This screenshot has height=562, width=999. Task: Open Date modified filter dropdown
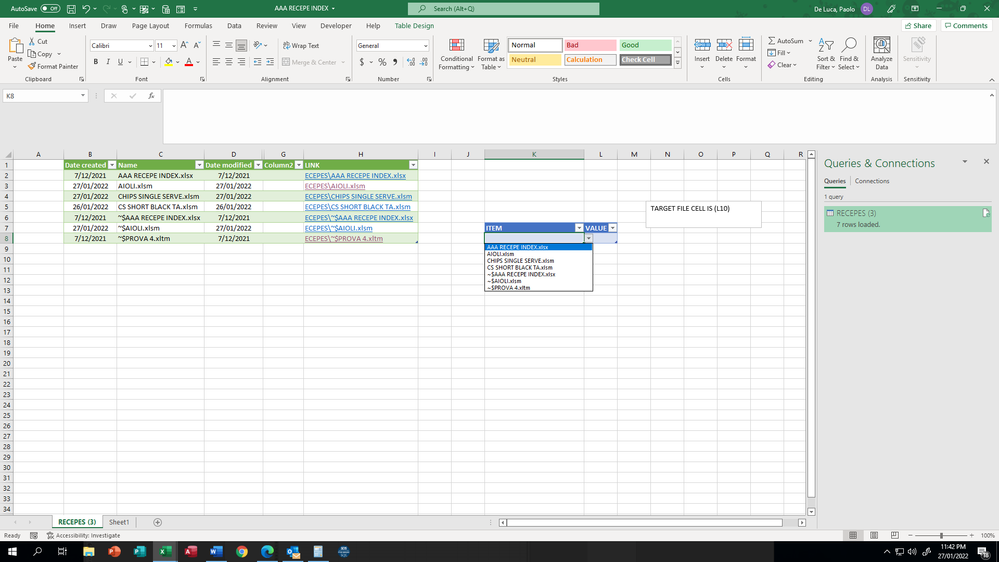point(258,165)
